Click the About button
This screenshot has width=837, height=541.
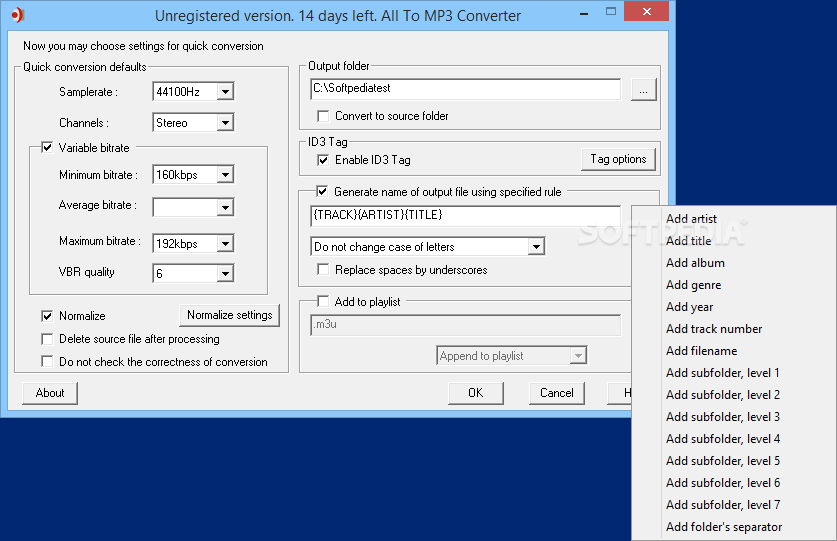(50, 393)
